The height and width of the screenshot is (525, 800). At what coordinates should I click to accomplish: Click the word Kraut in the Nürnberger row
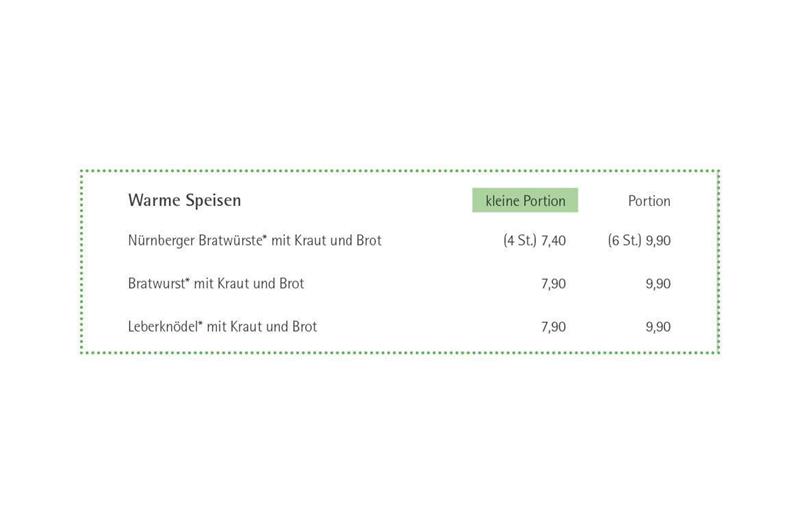click(310, 240)
